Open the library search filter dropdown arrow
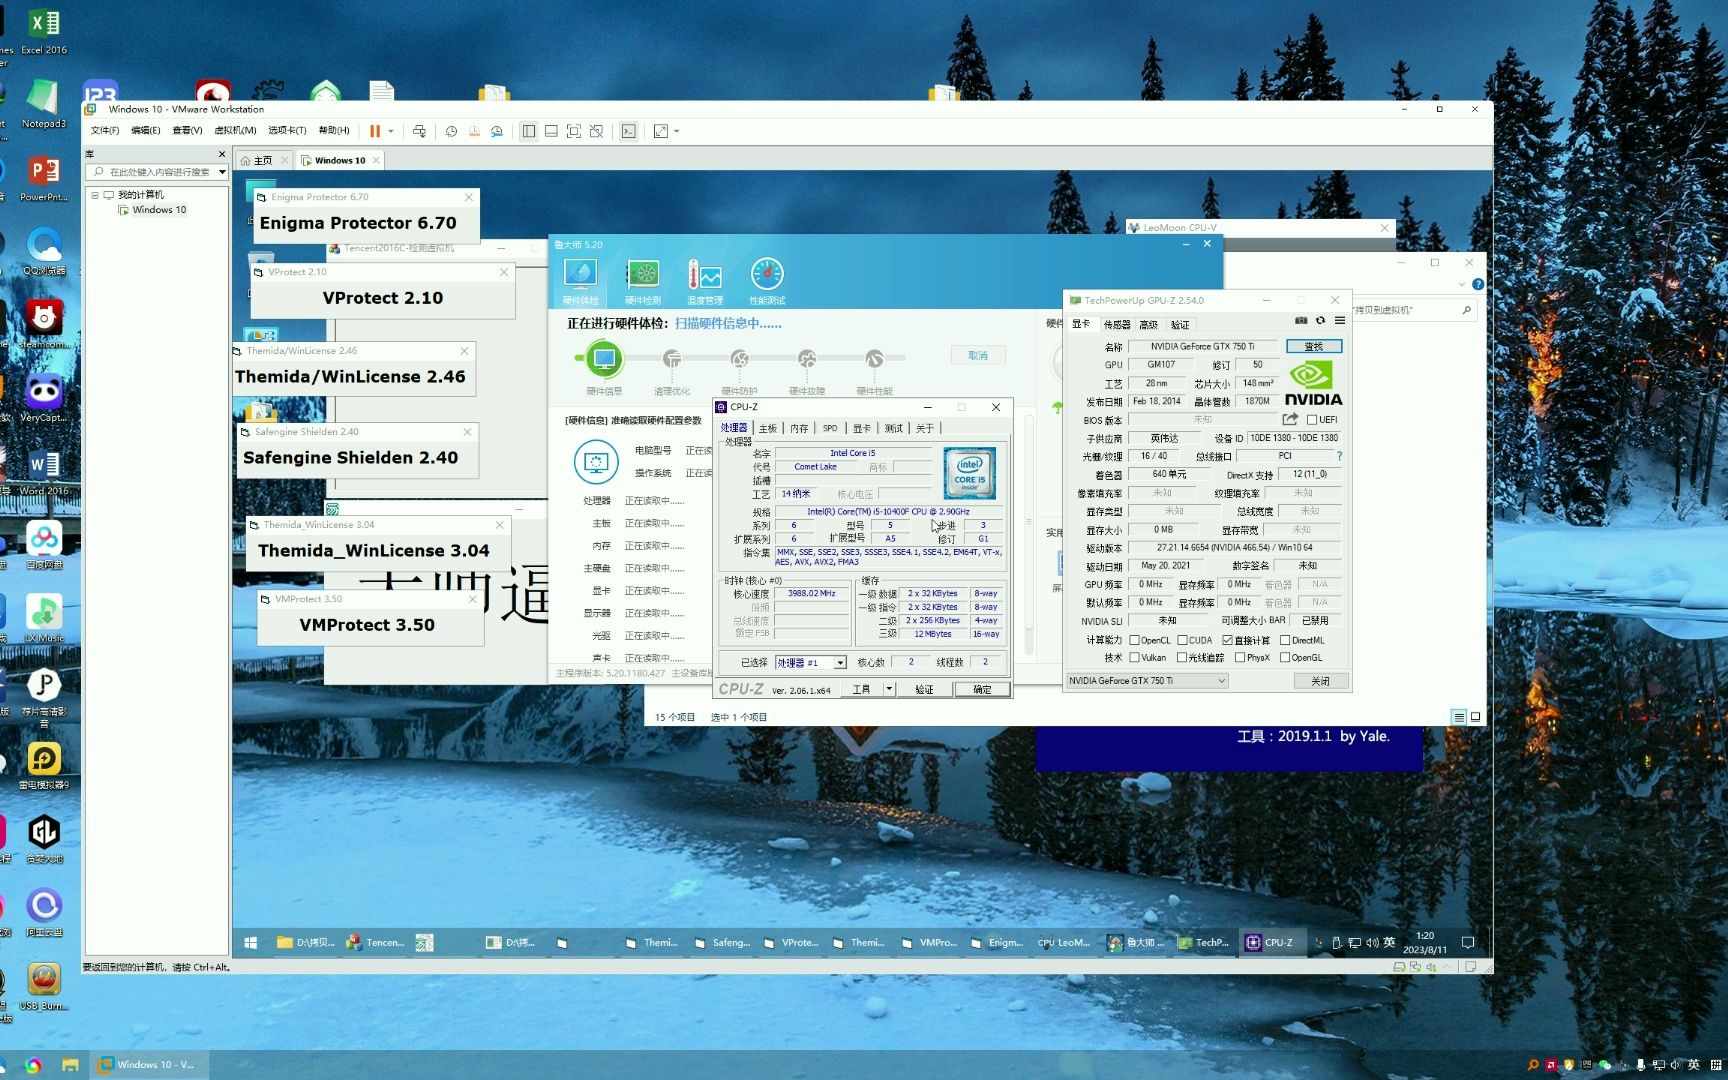The width and height of the screenshot is (1728, 1080). [222, 172]
